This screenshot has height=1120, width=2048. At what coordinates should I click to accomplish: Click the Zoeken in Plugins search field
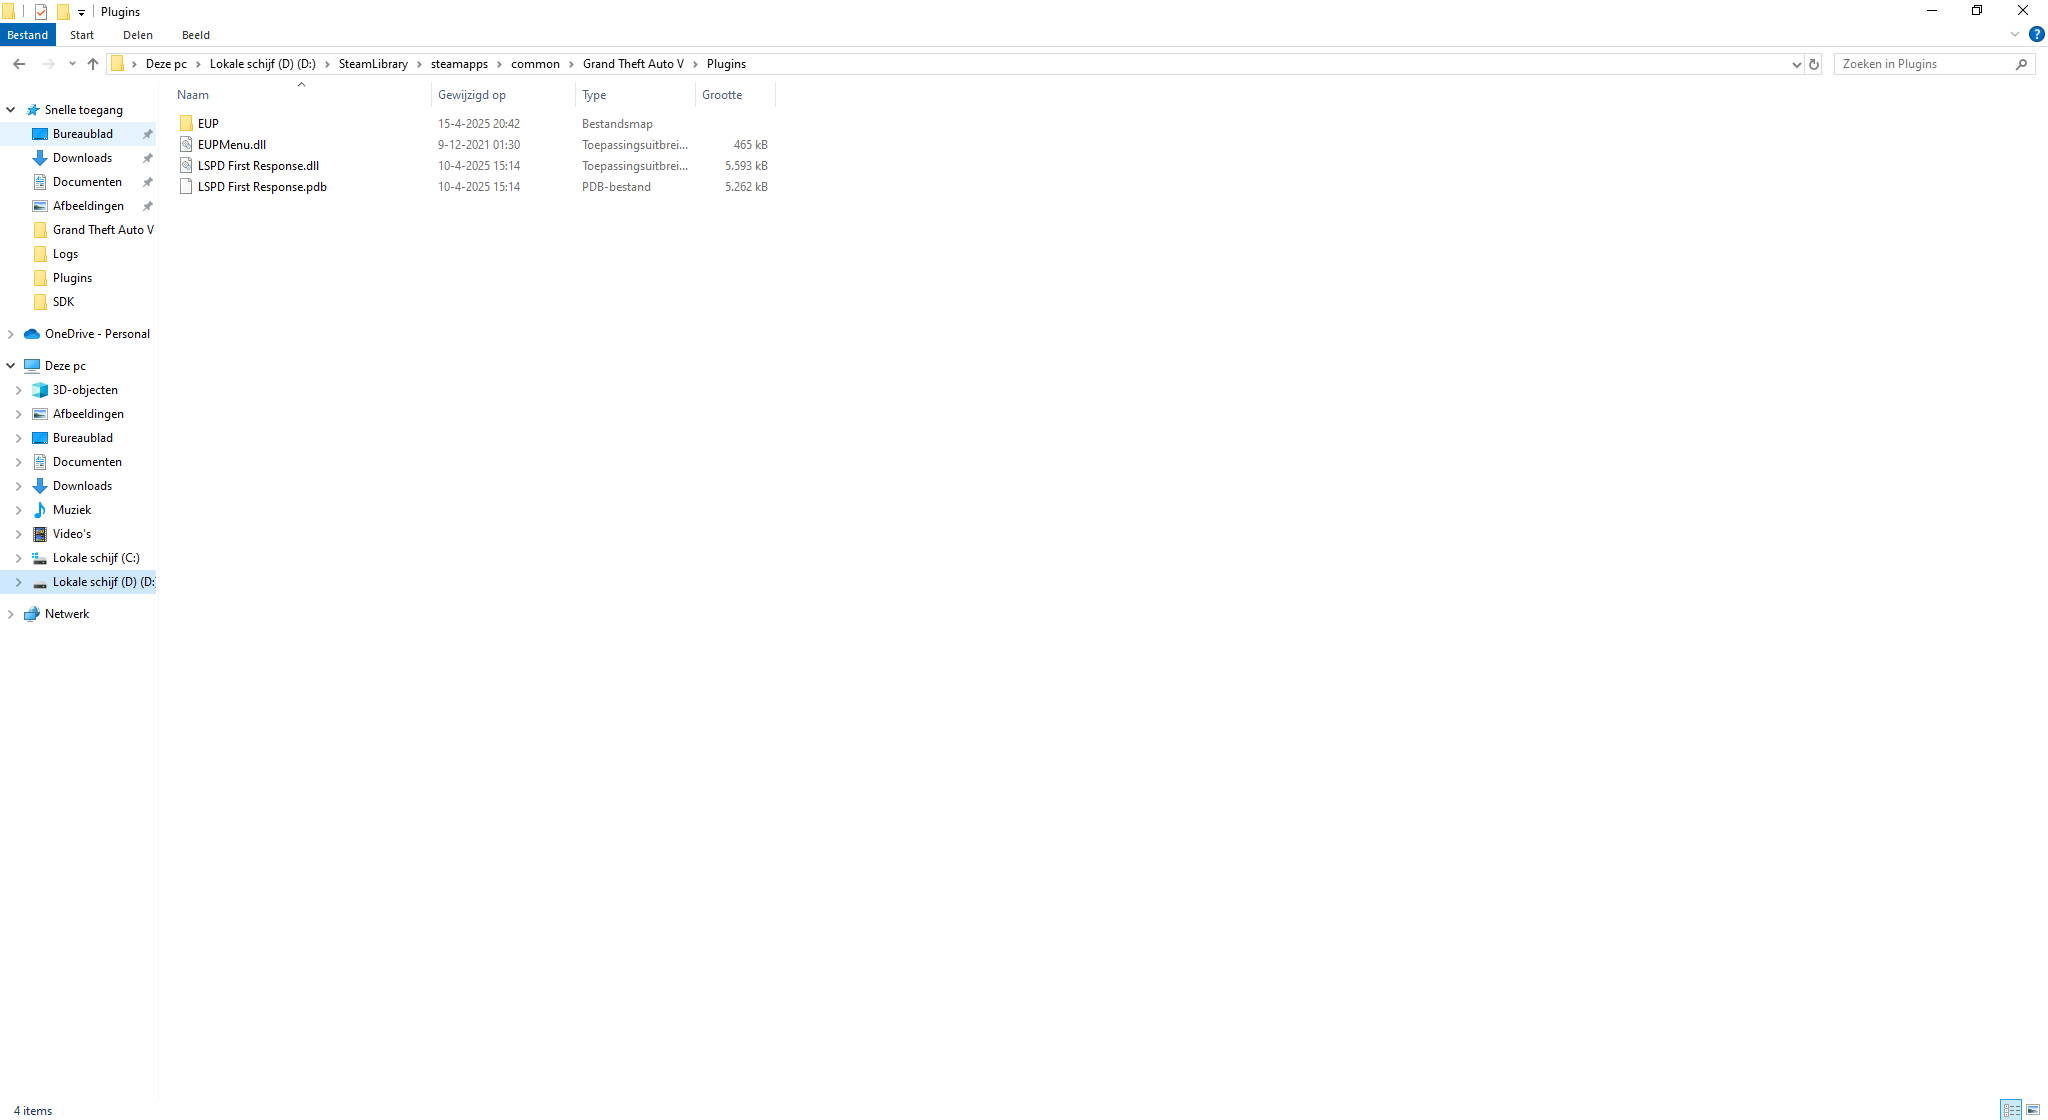tap(1920, 64)
